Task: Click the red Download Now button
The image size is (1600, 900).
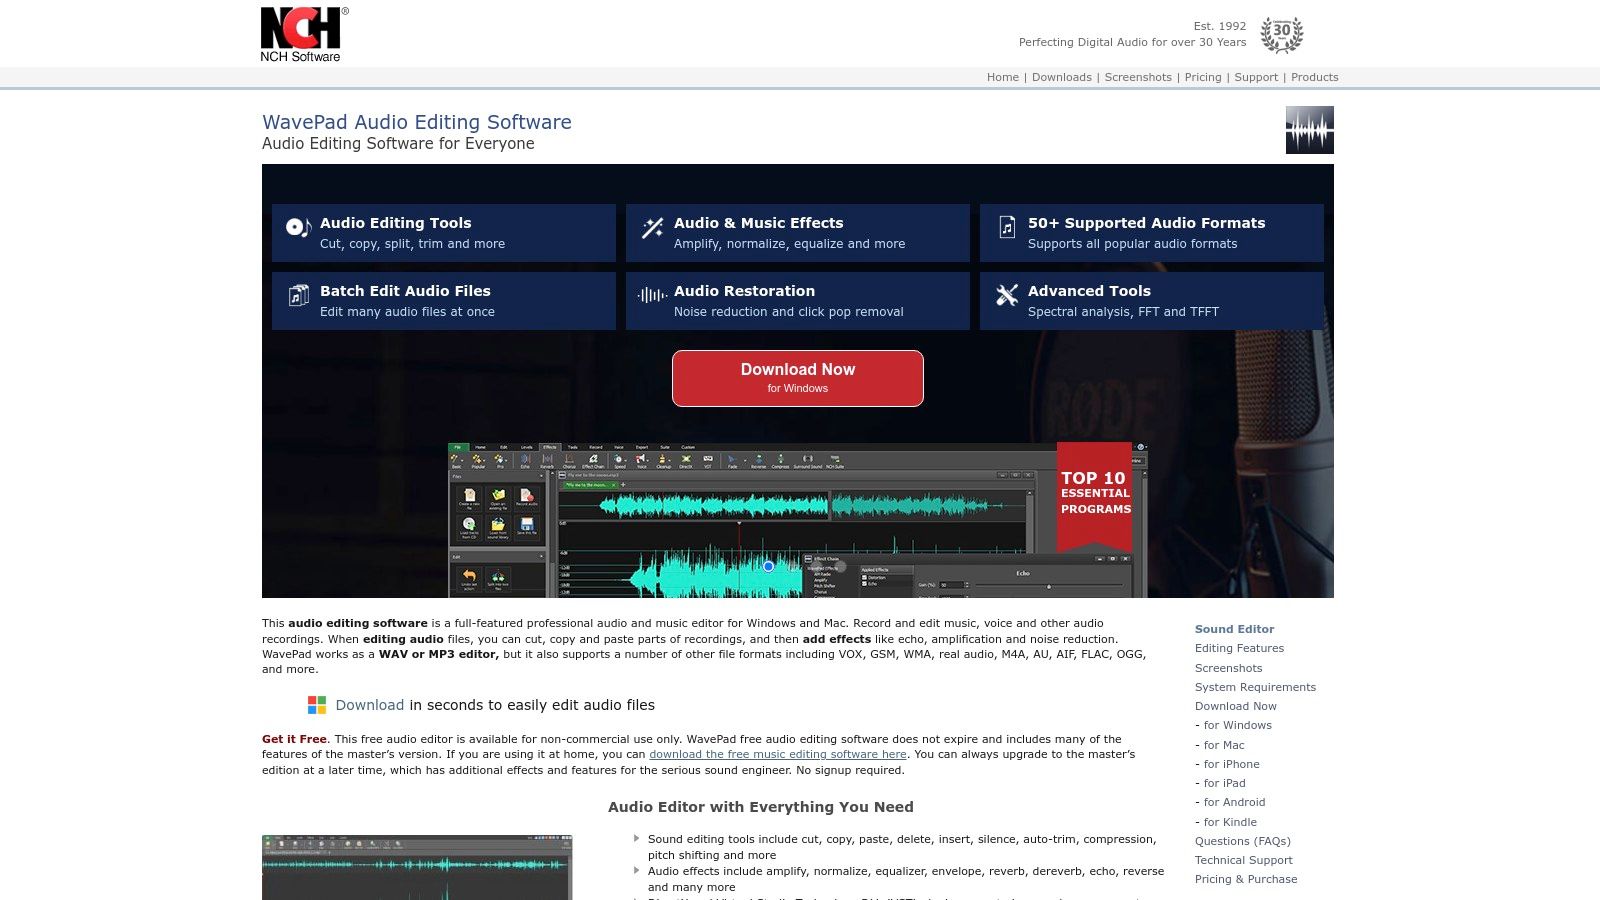Action: click(798, 378)
